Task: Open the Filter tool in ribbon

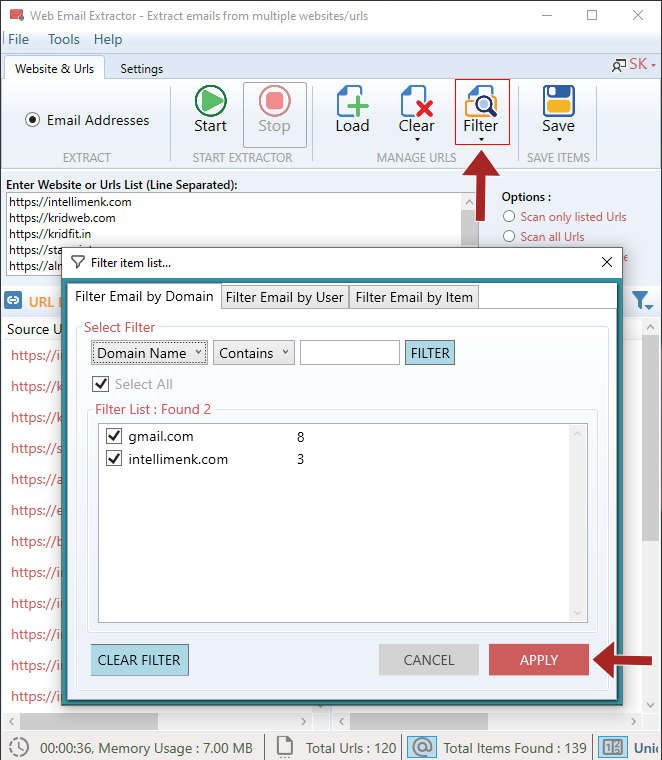Action: 482,111
